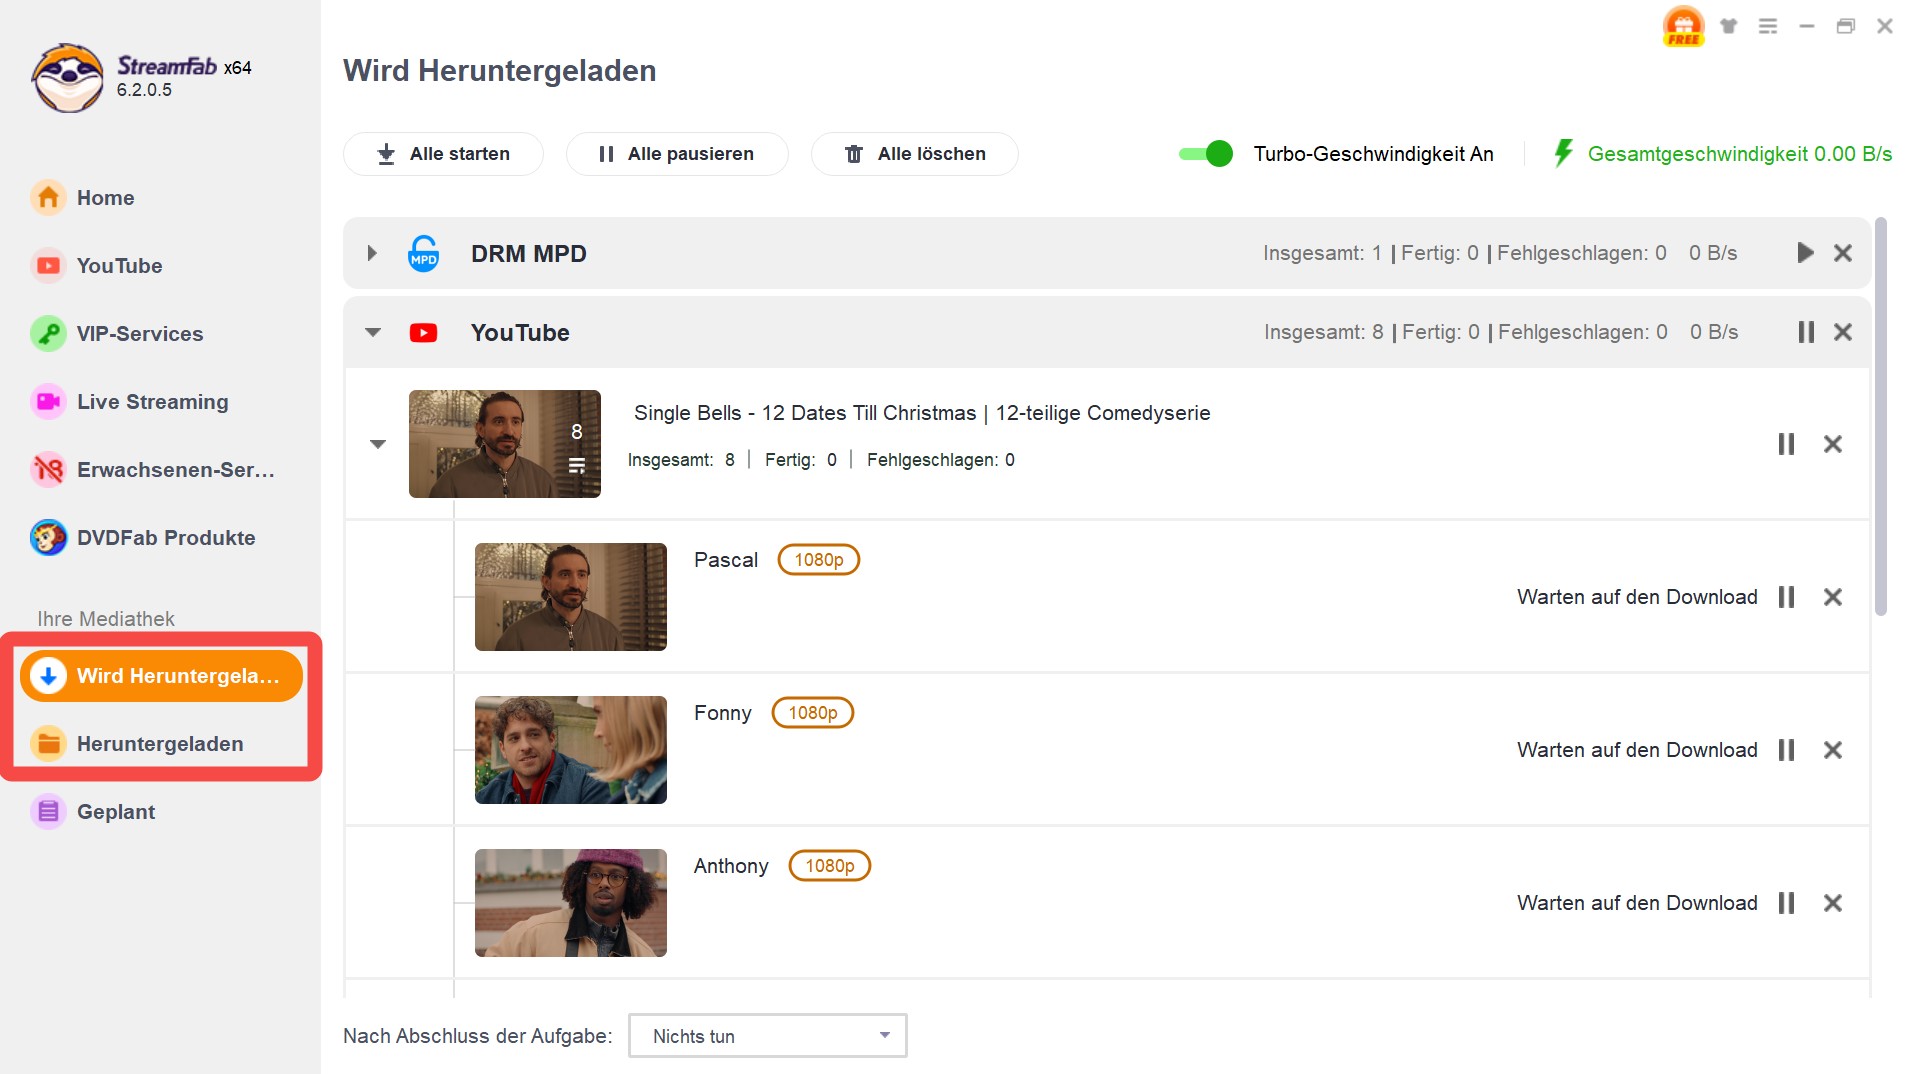Cancel the Fonny download
Image resolution: width=1914 pixels, height=1074 pixels.
pos(1833,750)
